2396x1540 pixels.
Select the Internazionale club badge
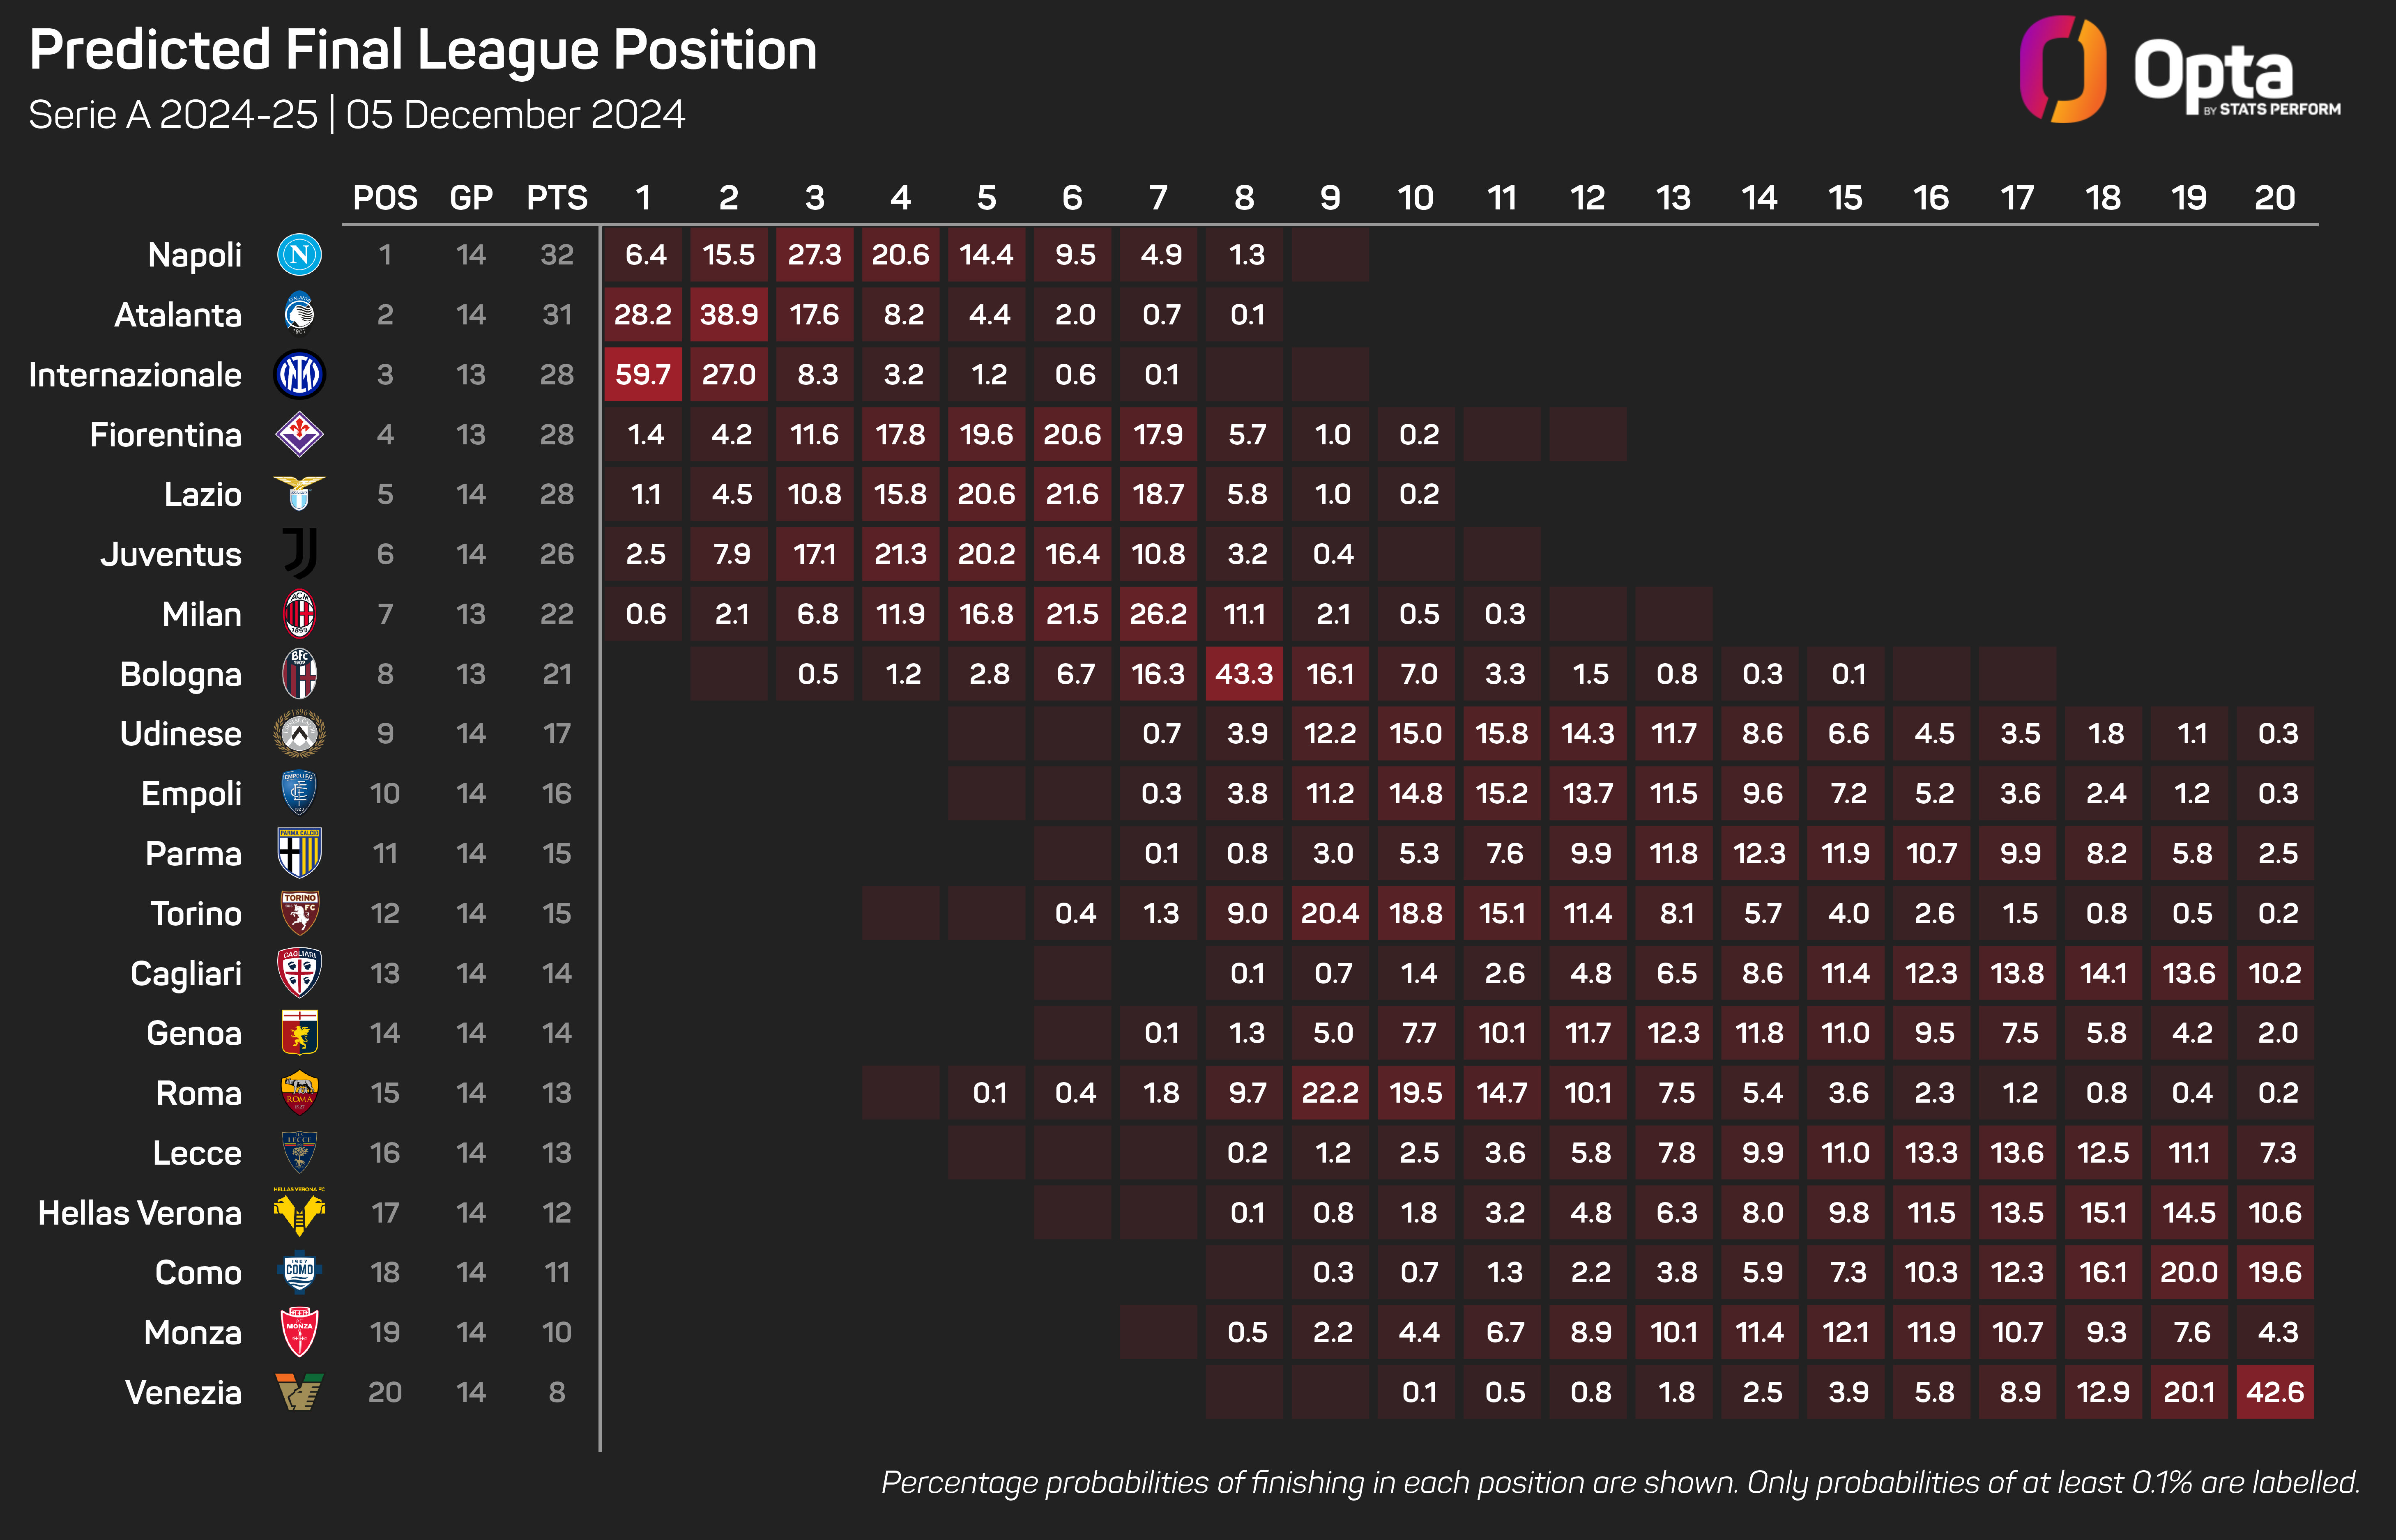tap(299, 374)
